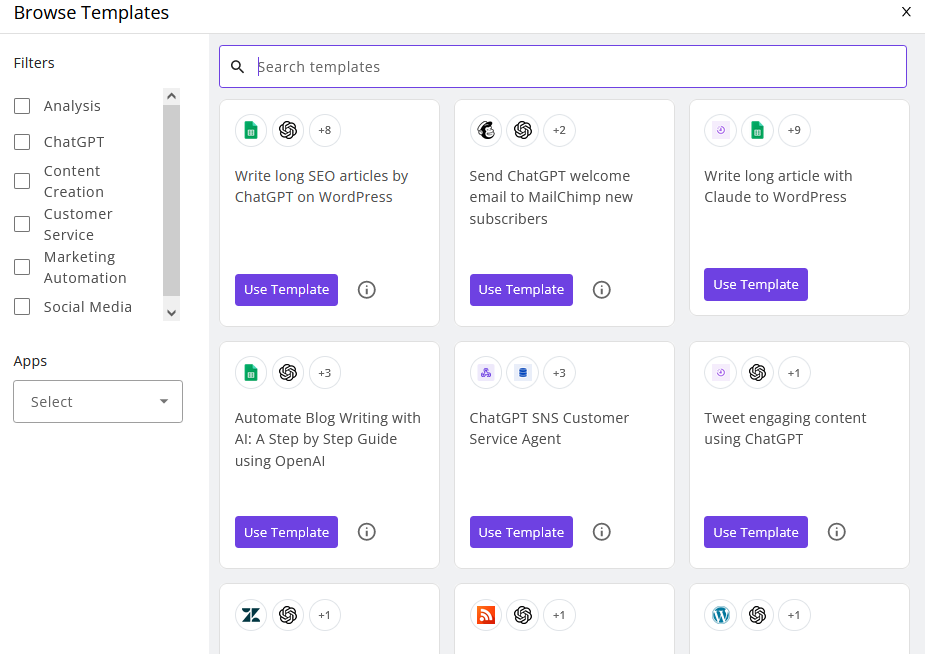Viewport: 925px width, 654px height.
Task: Click the +3 badge on Automate Blog Writing card
Action: pos(324,373)
